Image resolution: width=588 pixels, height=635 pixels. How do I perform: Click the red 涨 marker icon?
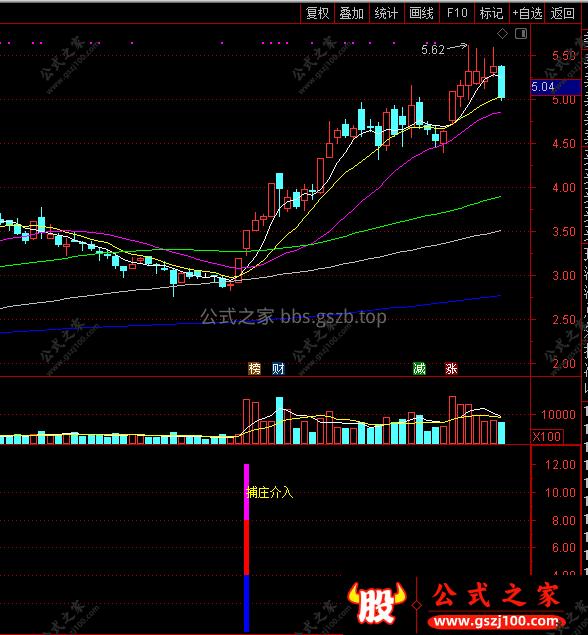tap(451, 369)
